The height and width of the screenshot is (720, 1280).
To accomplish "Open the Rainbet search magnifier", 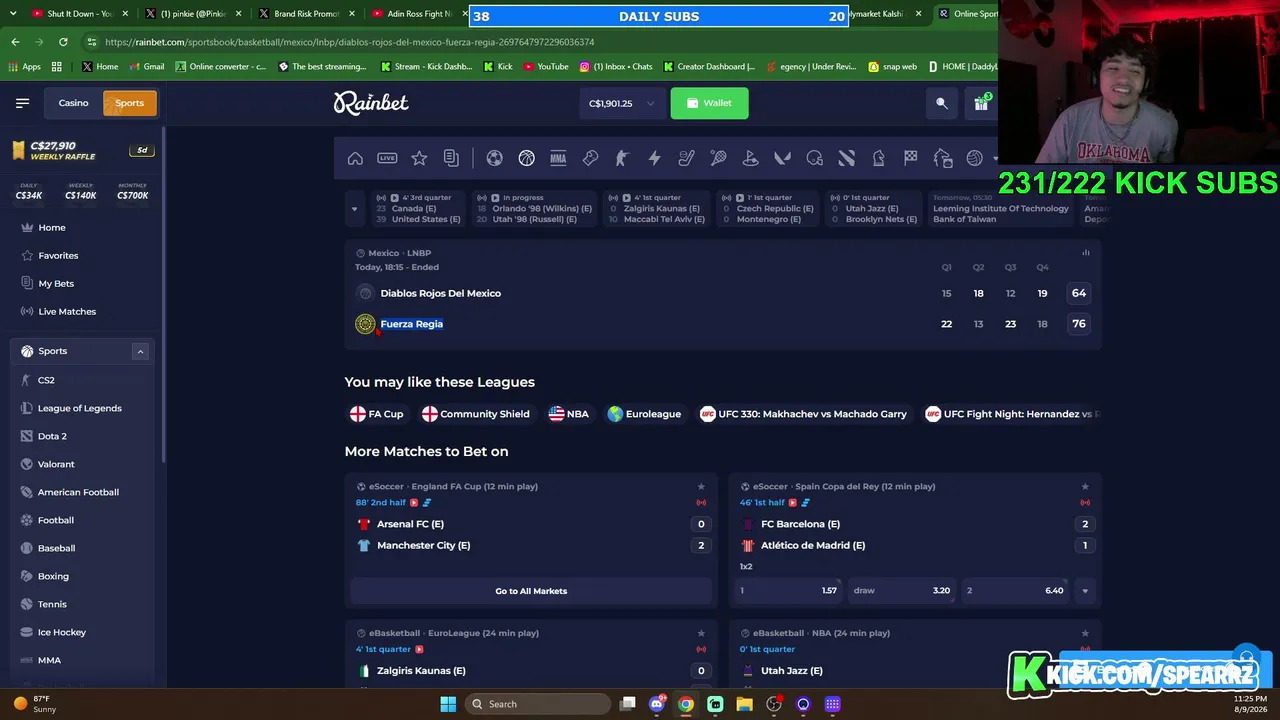I will (x=941, y=103).
